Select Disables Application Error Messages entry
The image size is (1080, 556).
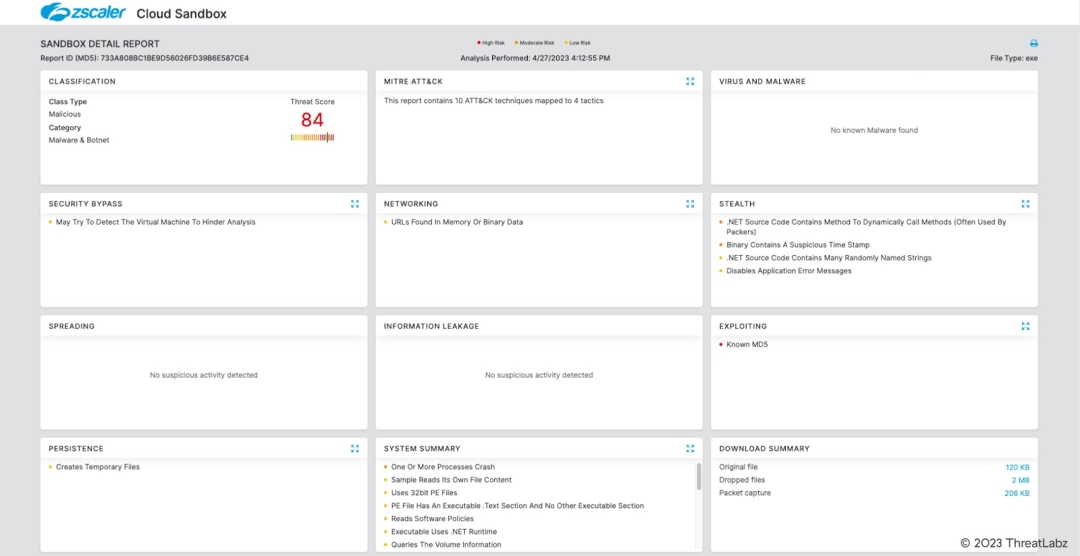[788, 271]
